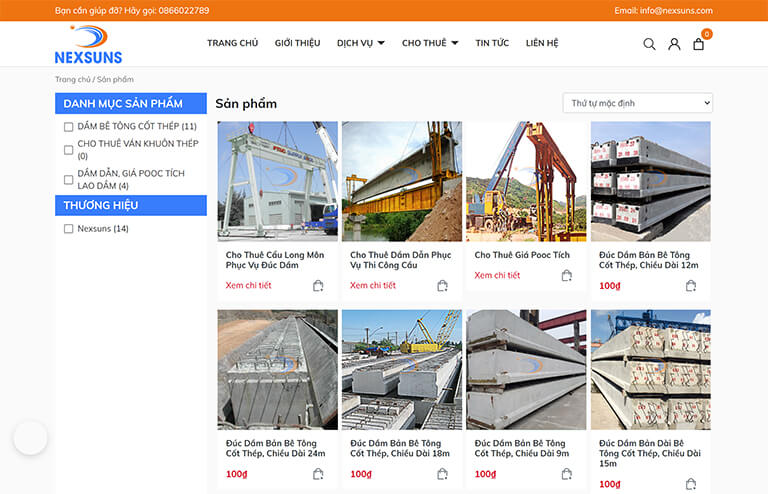Open the Cho Thuê menu label

(424, 43)
